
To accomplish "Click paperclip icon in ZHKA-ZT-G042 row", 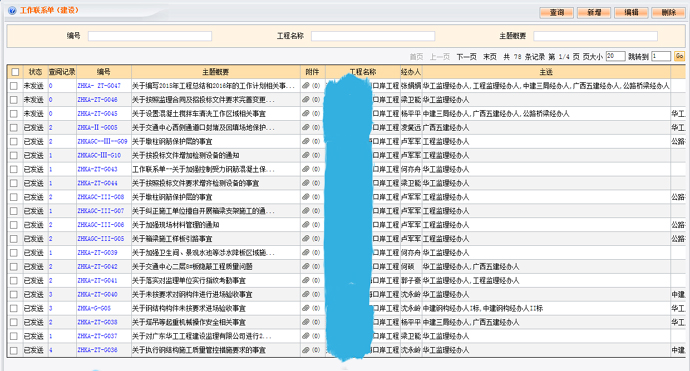I will tap(306, 266).
